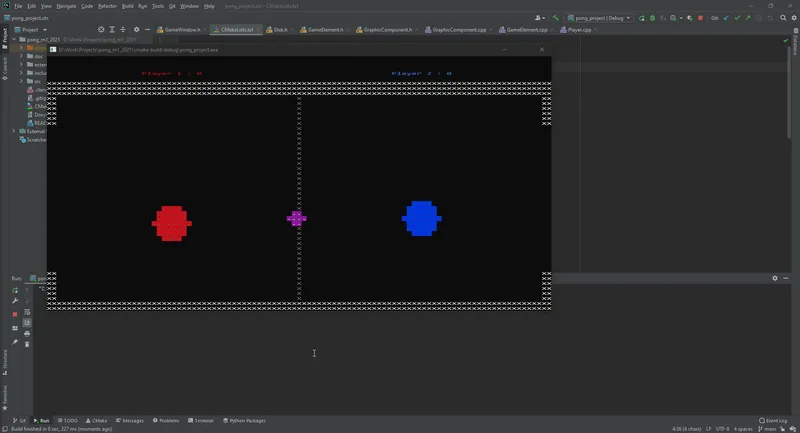Screen dimensions: 800x433
Task: Open the Refactor menu
Action: pos(107,6)
